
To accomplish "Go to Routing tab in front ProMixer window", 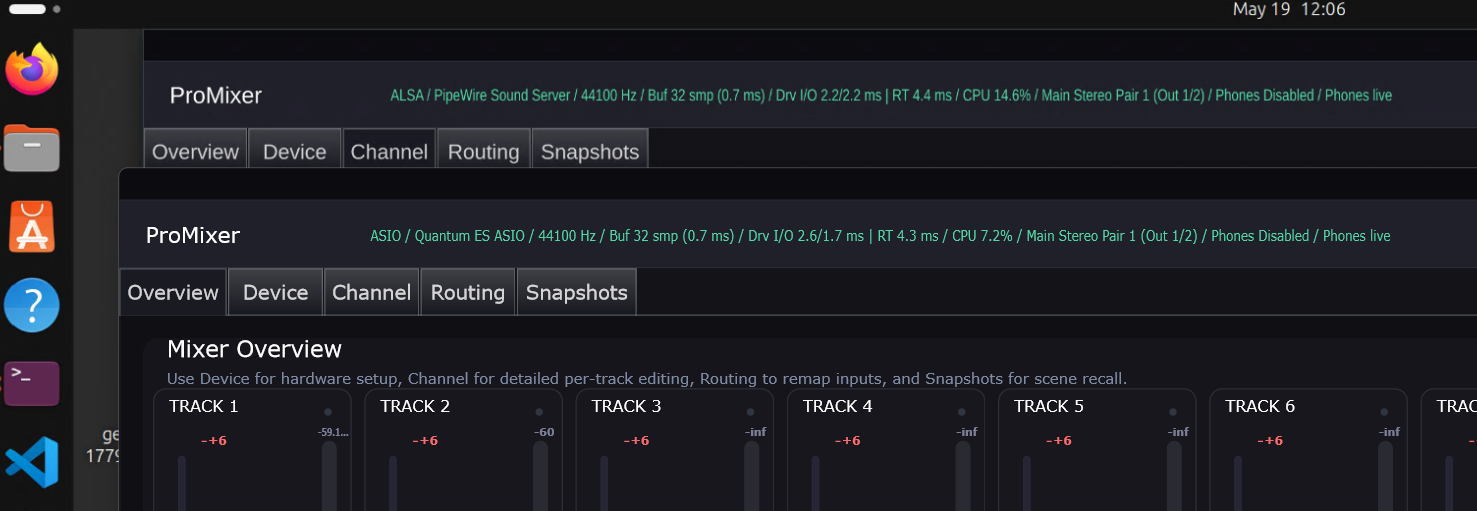I will click(467, 292).
